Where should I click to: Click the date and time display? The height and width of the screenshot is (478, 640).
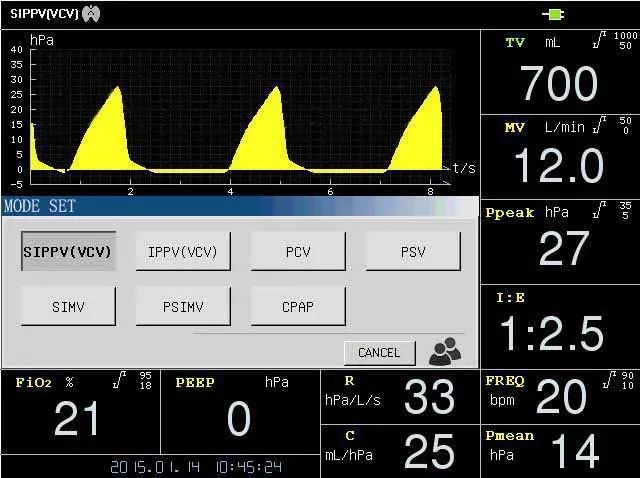(x=195, y=467)
